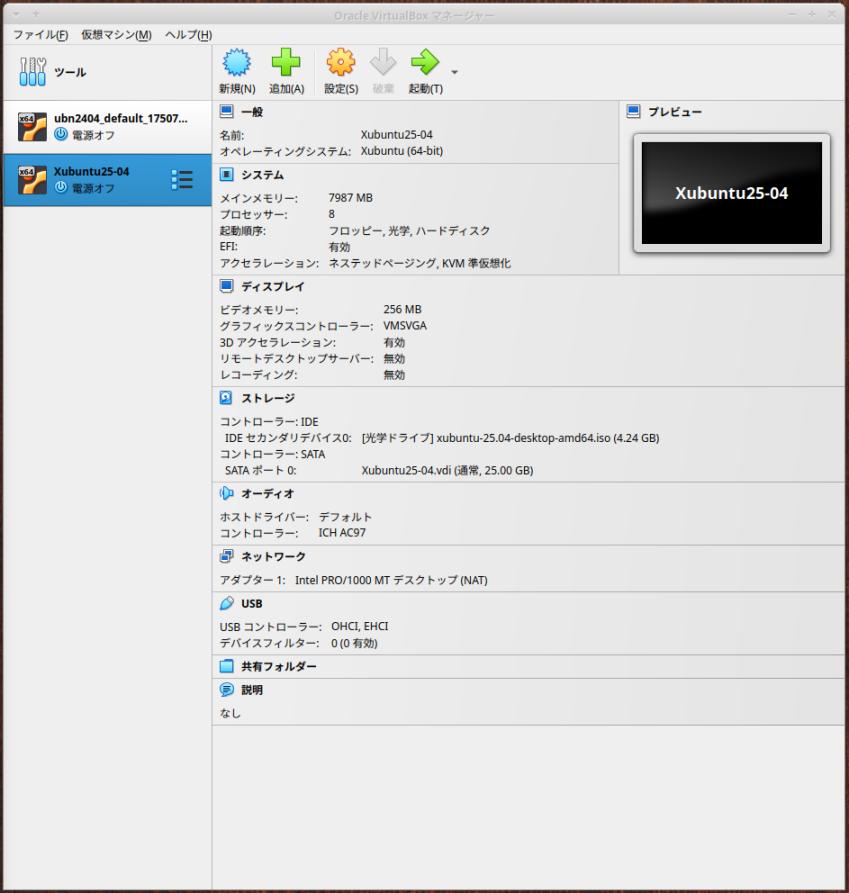The width and height of the screenshot is (849, 893).
Task: Click the 共有フォルダー folder icon
Action: 227,666
